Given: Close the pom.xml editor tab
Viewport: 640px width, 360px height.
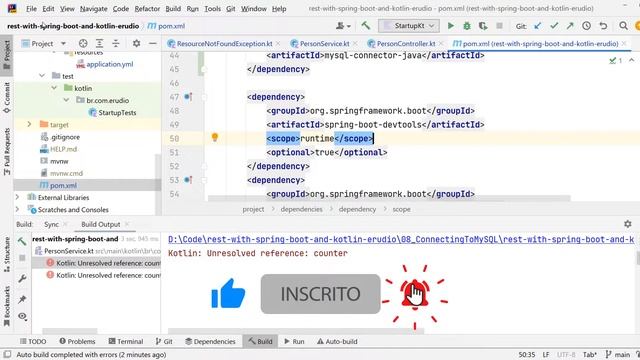Looking at the screenshot, I should coord(624,43).
